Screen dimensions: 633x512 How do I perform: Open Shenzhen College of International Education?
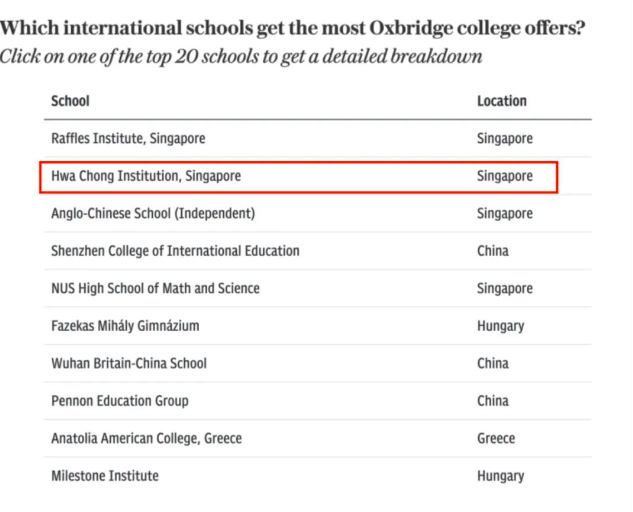click(175, 251)
